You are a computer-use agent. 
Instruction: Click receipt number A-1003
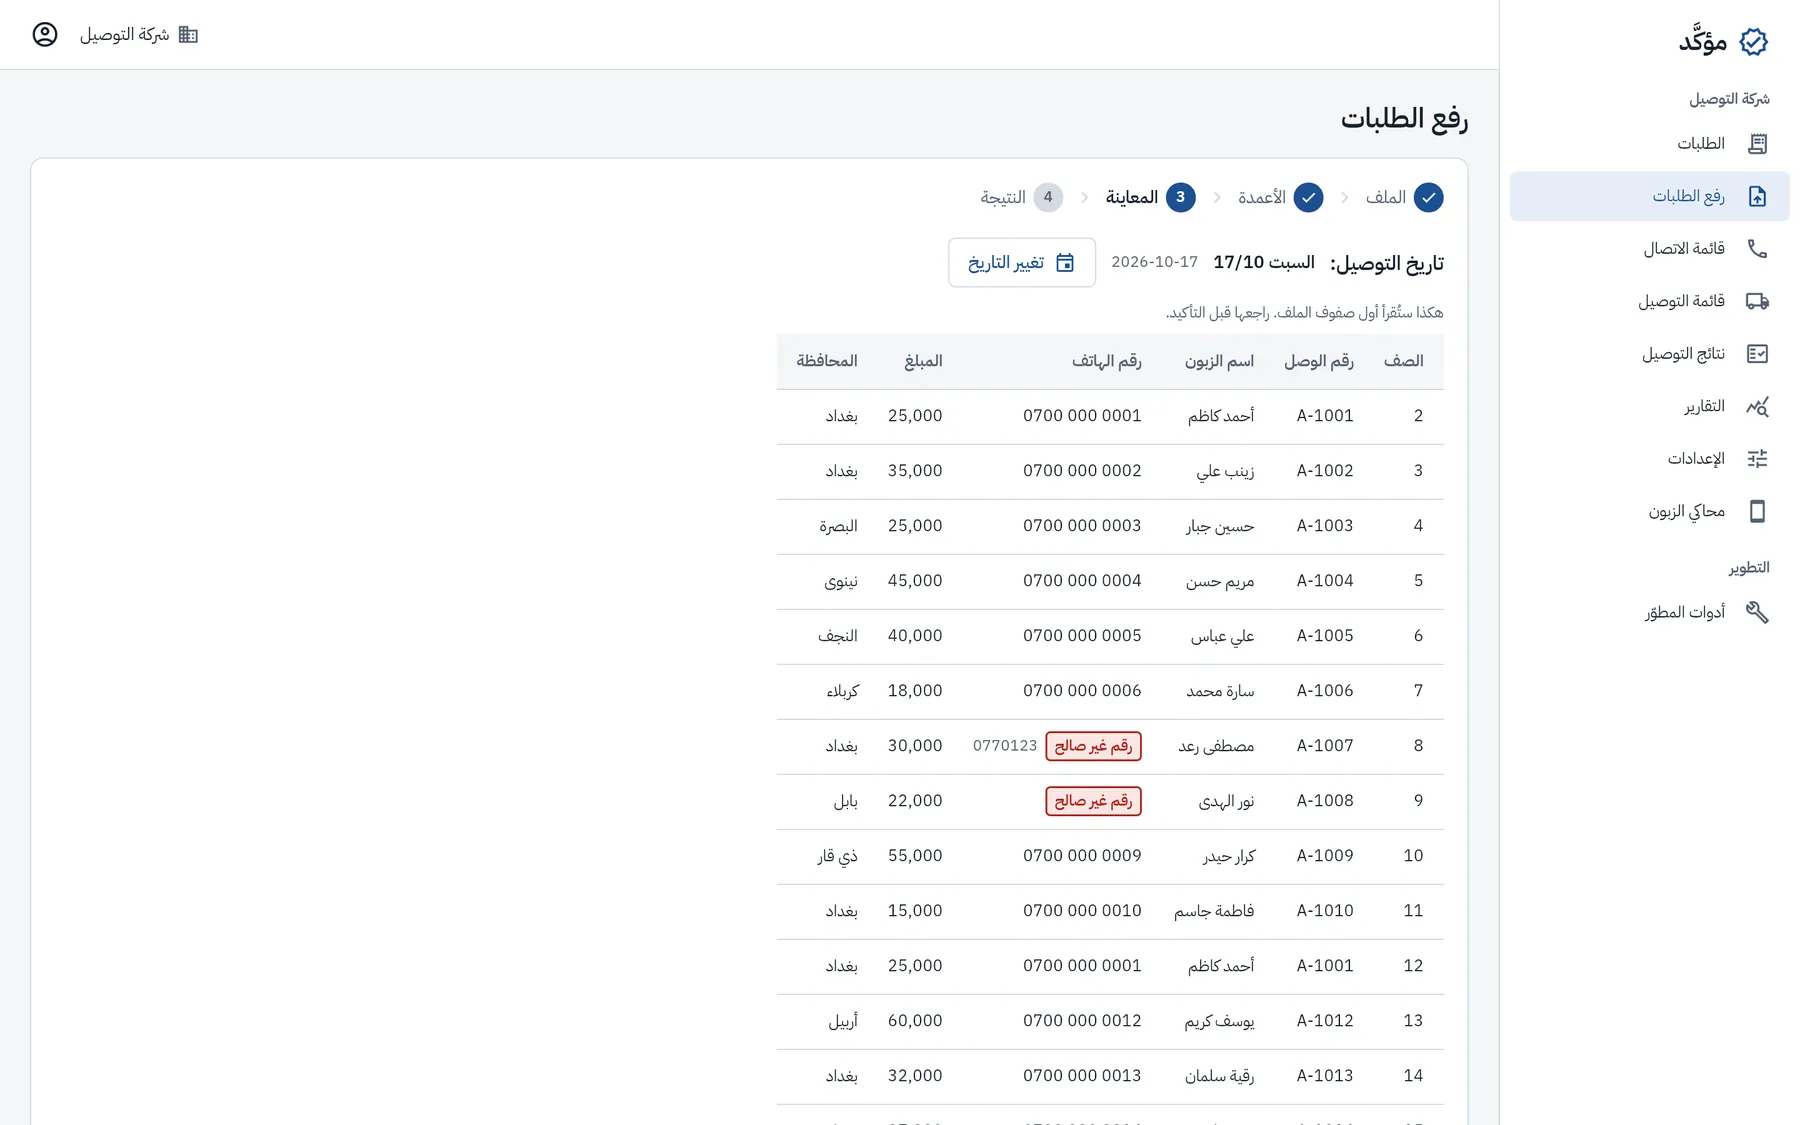click(x=1325, y=526)
